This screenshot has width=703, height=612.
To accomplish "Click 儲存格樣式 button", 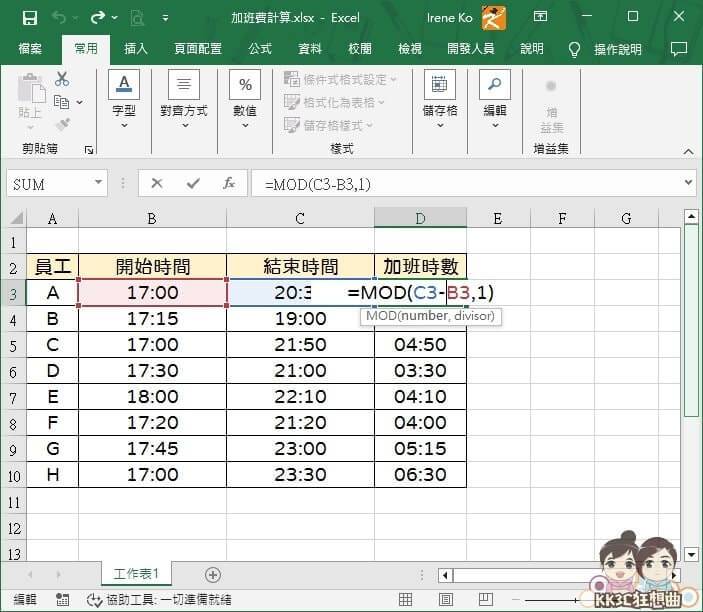I will pyautogui.click(x=328, y=126).
